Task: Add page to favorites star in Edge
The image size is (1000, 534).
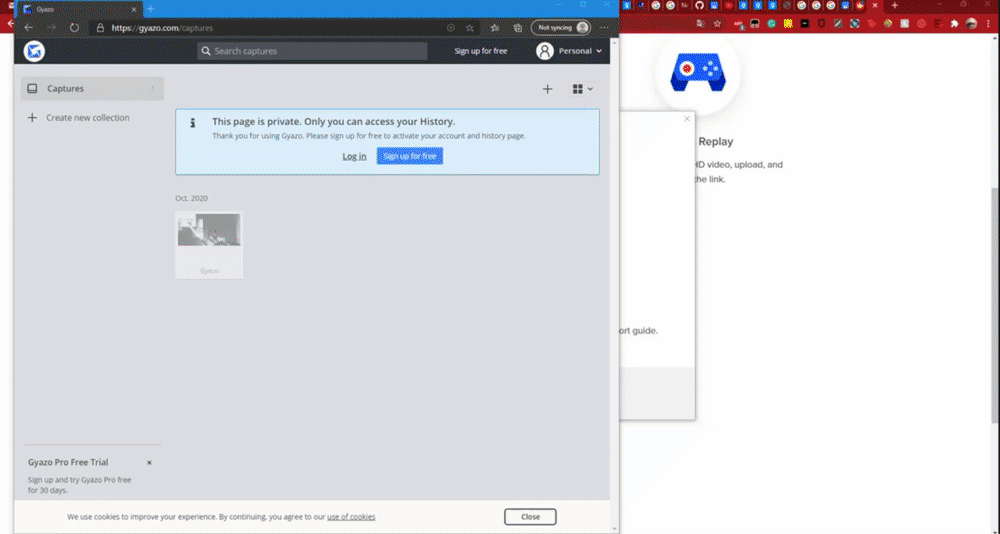Action: point(470,27)
